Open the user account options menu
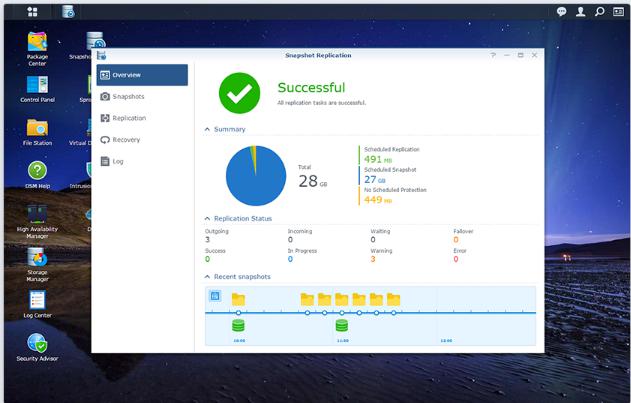The height and width of the screenshot is (403, 631). 581,12
